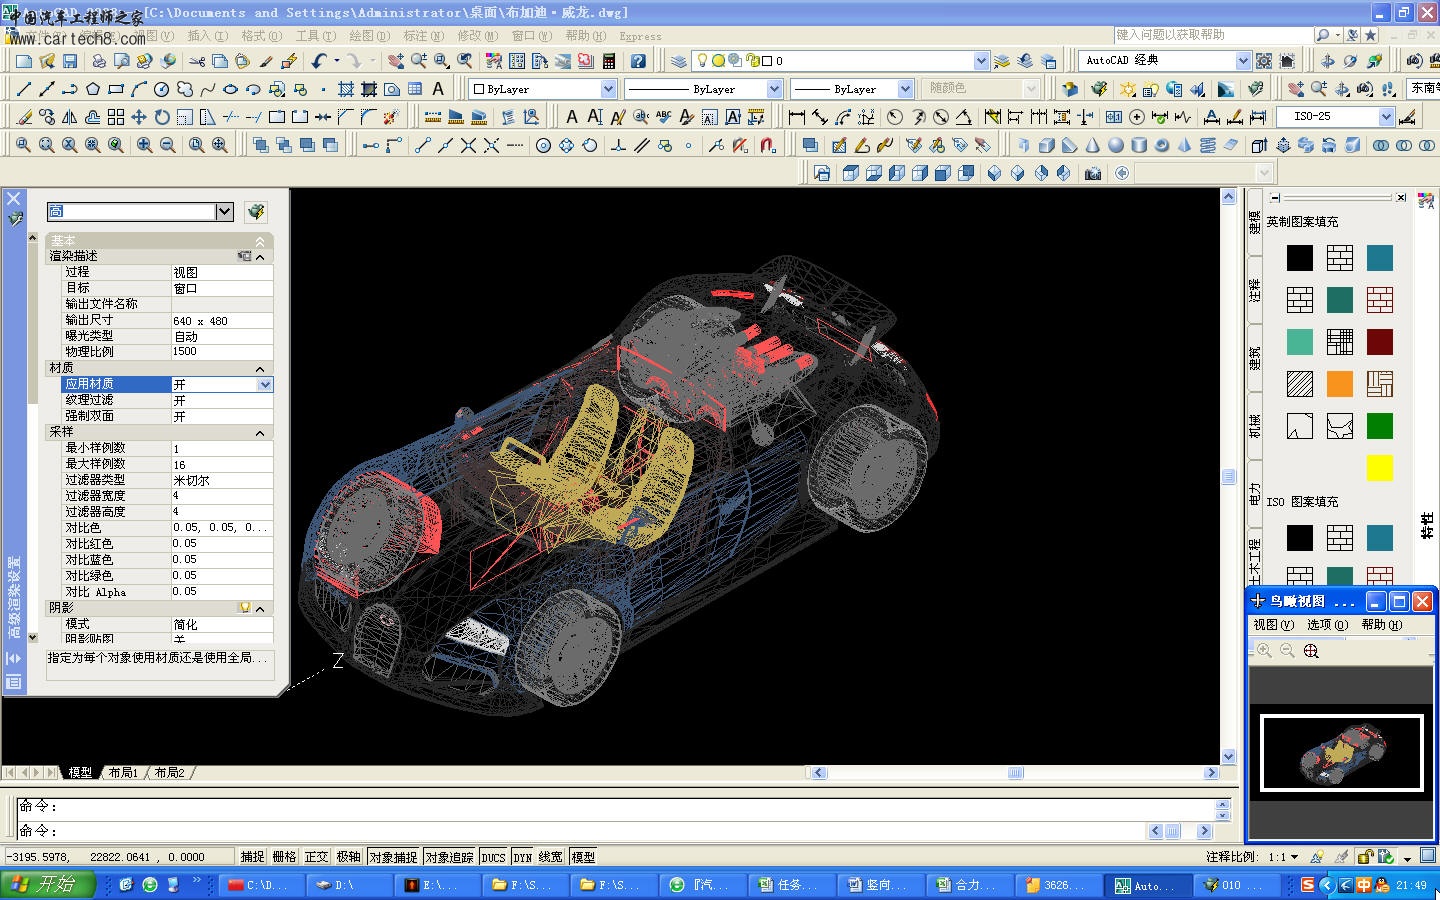The width and height of the screenshot is (1440, 900).
Task: Click the Pan realtime hand icon
Action: (x=397, y=61)
